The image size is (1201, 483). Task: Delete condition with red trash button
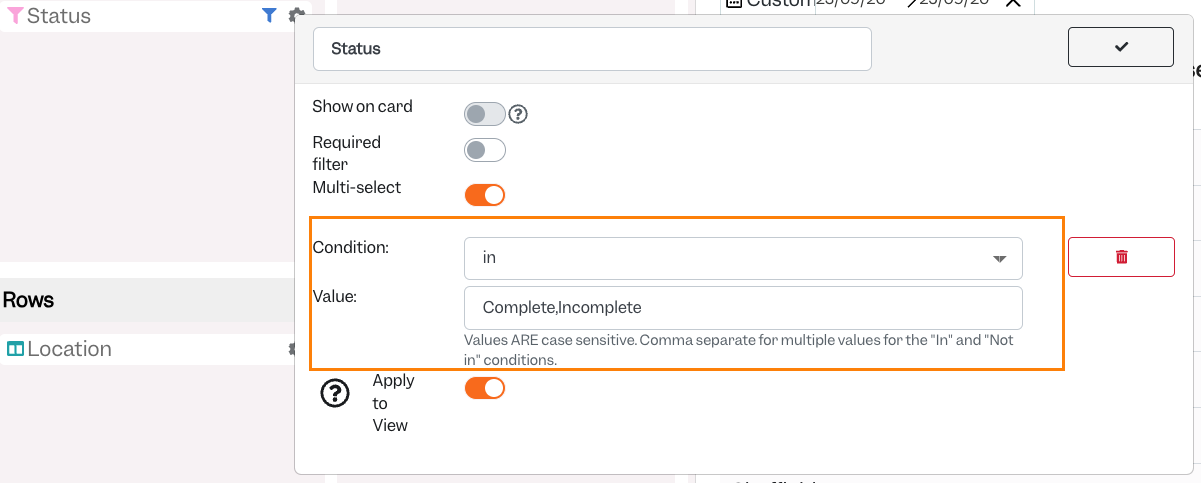[1121, 257]
